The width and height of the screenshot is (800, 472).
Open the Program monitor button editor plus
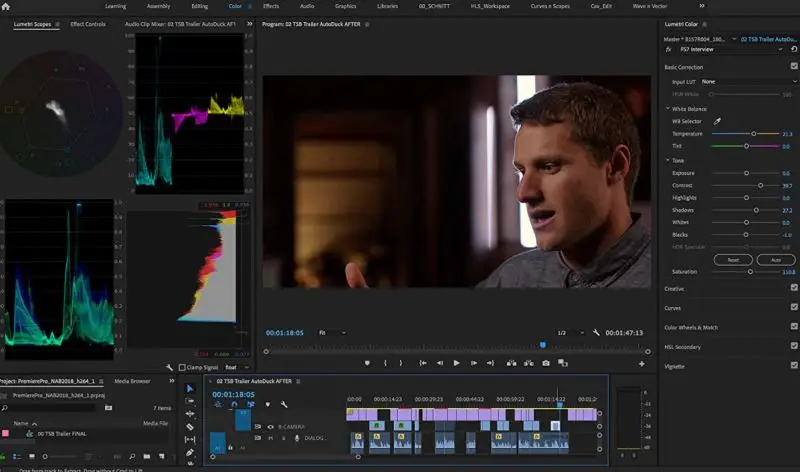[642, 364]
